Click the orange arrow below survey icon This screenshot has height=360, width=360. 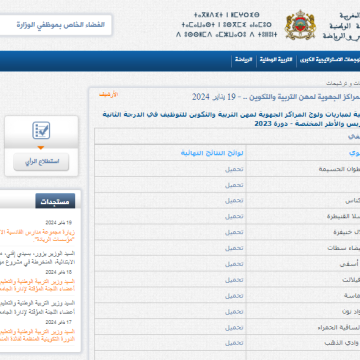(41, 148)
